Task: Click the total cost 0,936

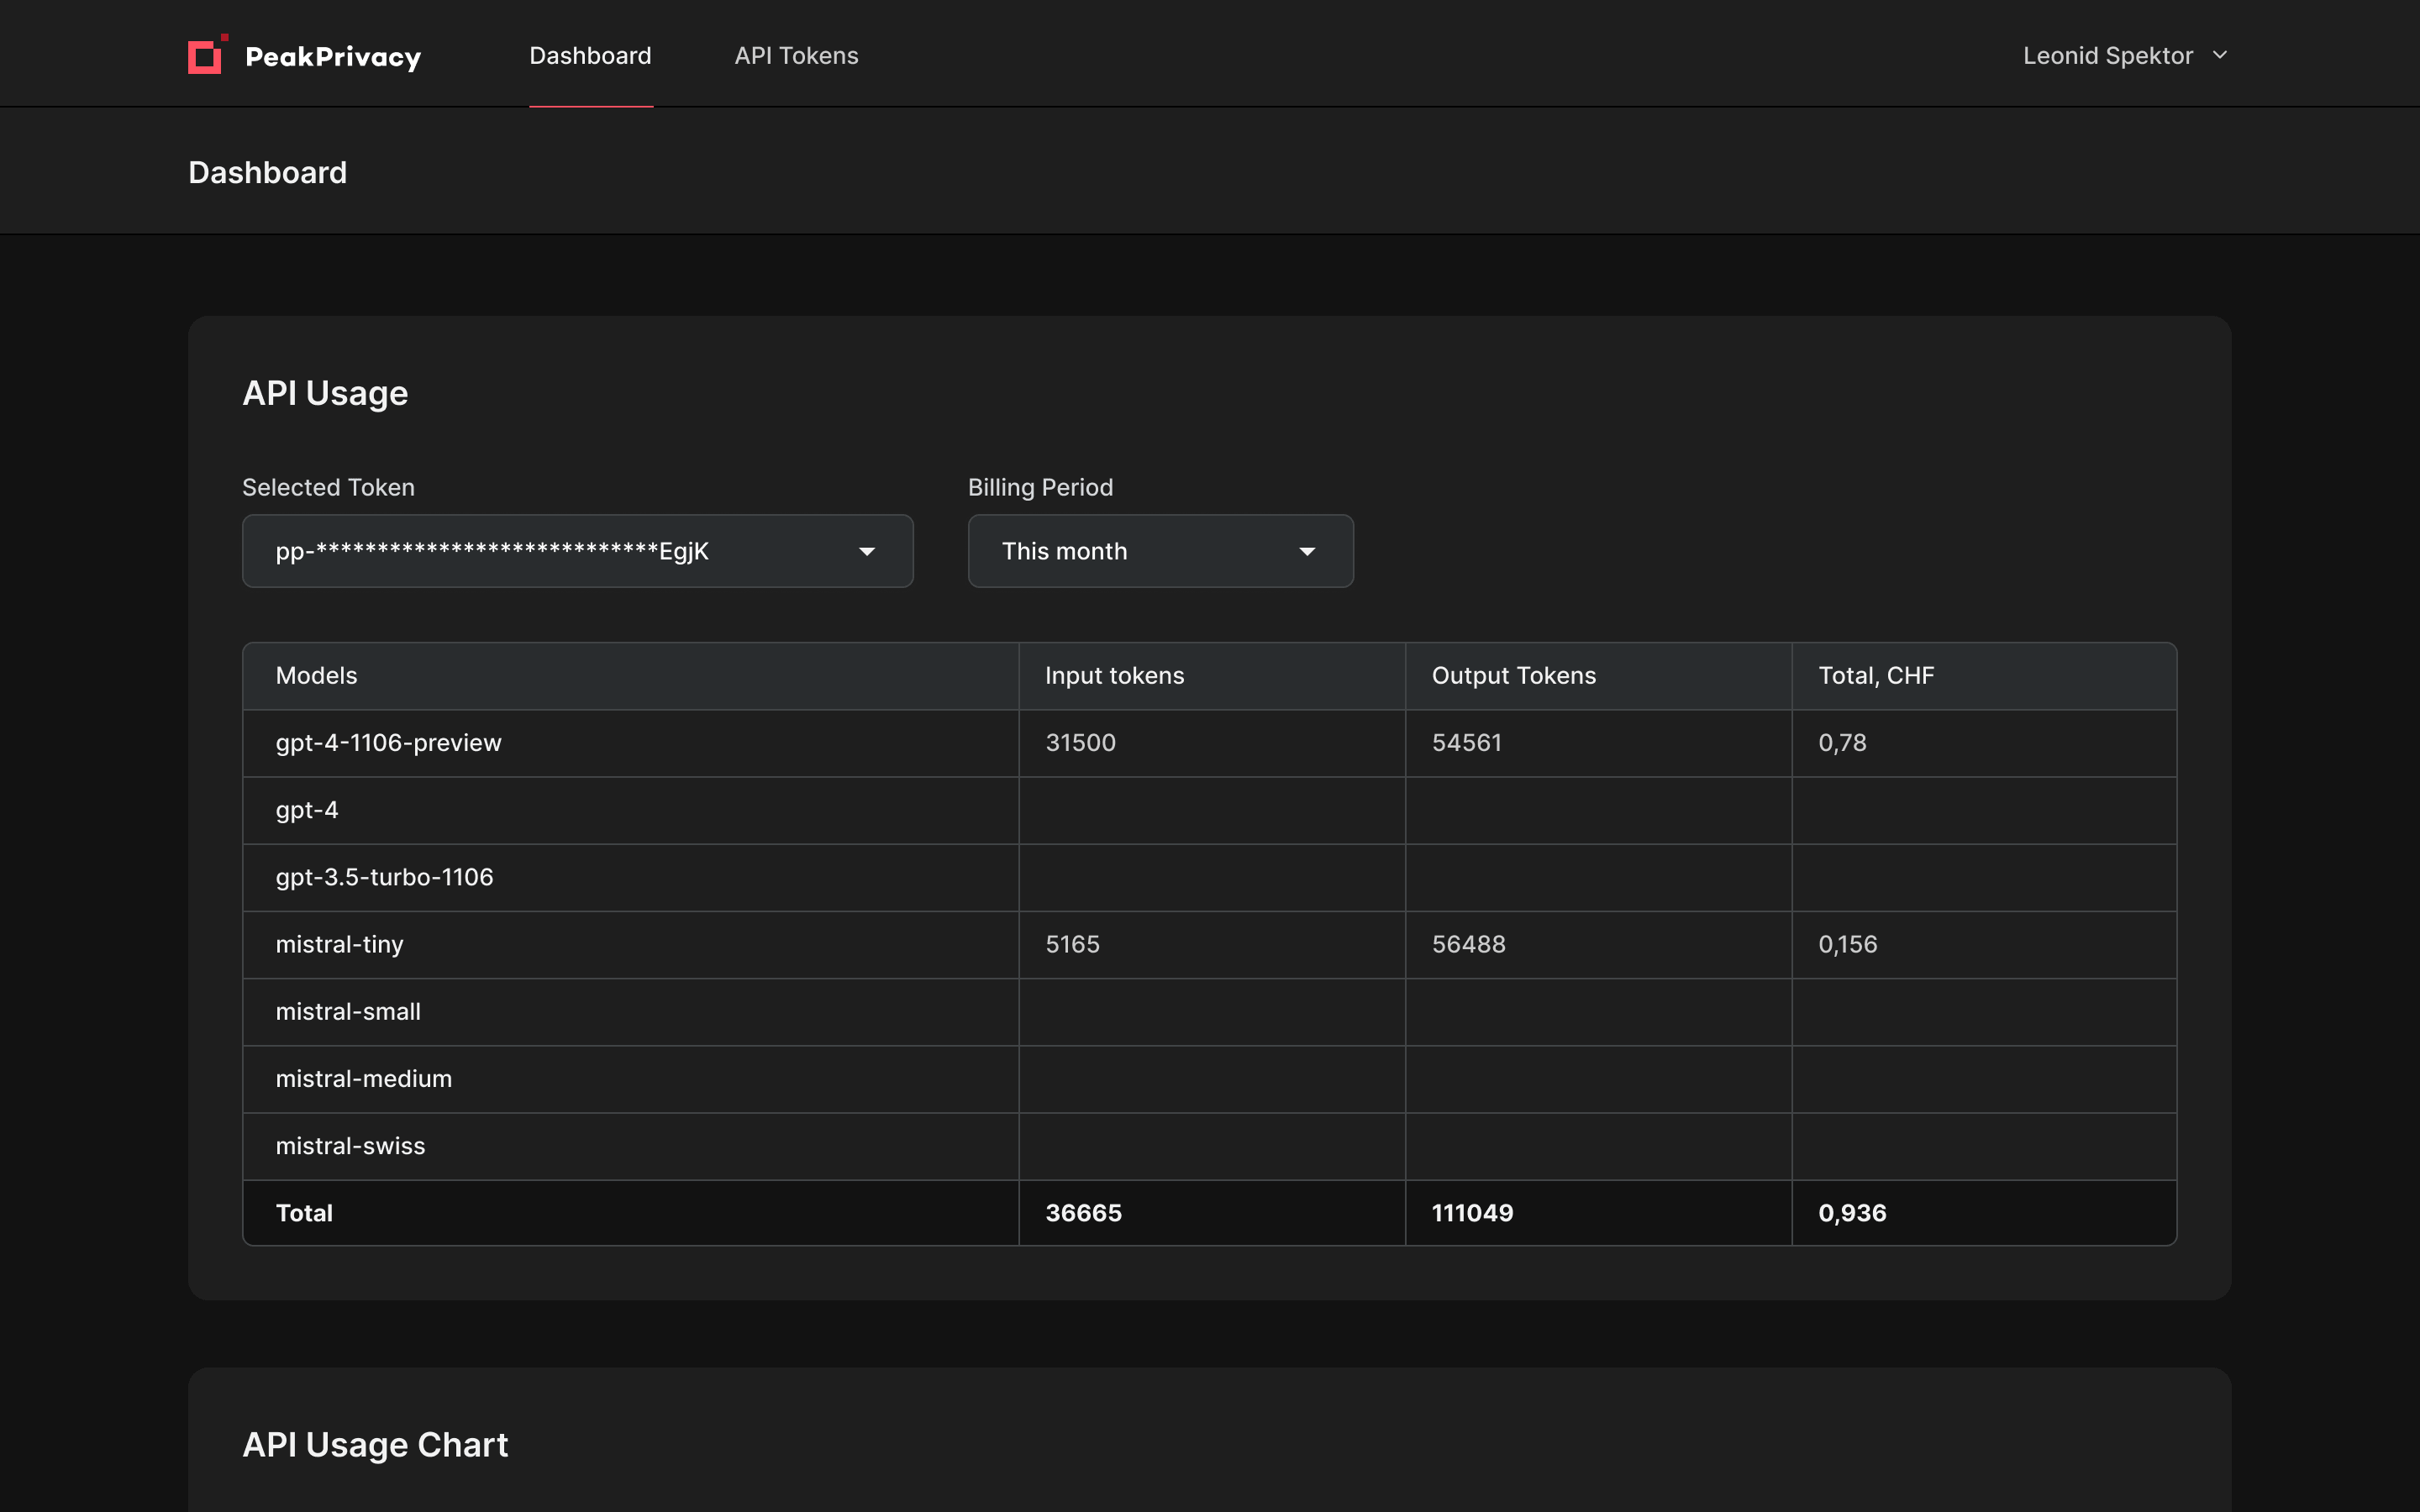Action: (x=1852, y=1213)
